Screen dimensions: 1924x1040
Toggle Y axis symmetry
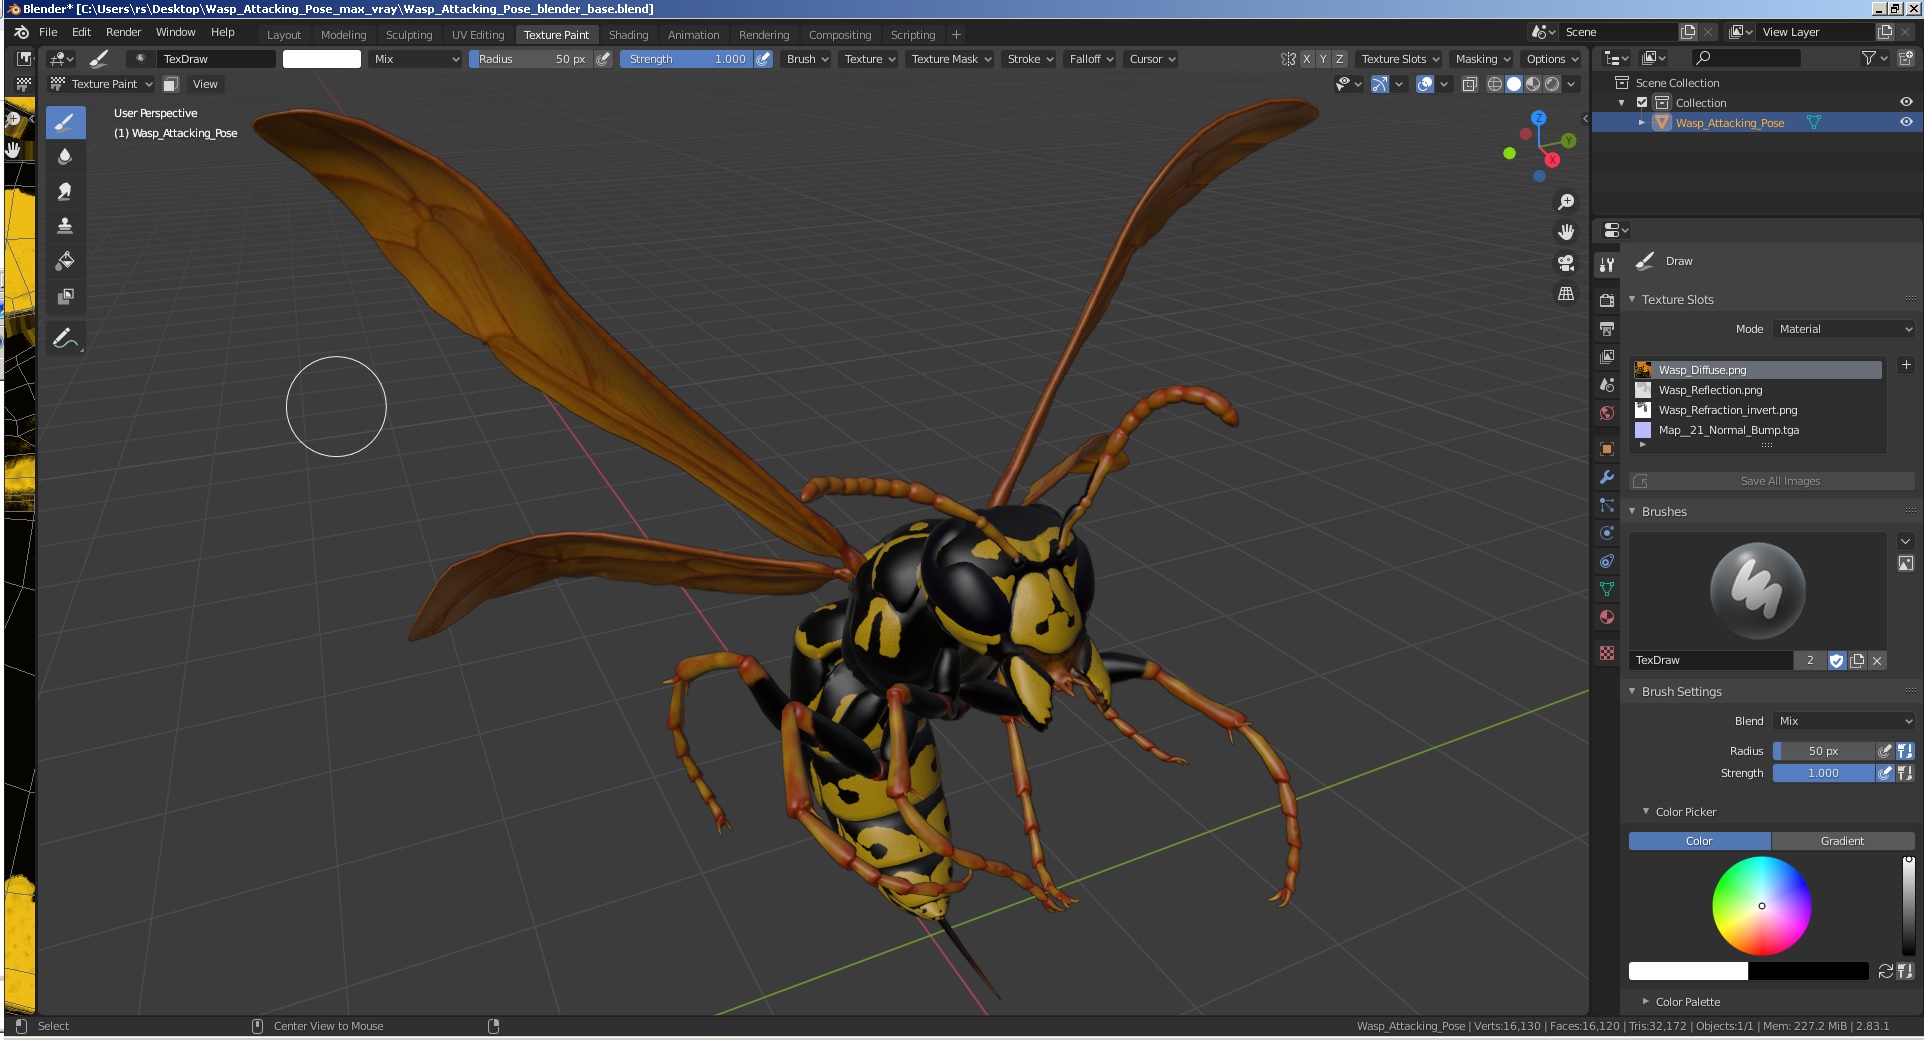point(1323,59)
